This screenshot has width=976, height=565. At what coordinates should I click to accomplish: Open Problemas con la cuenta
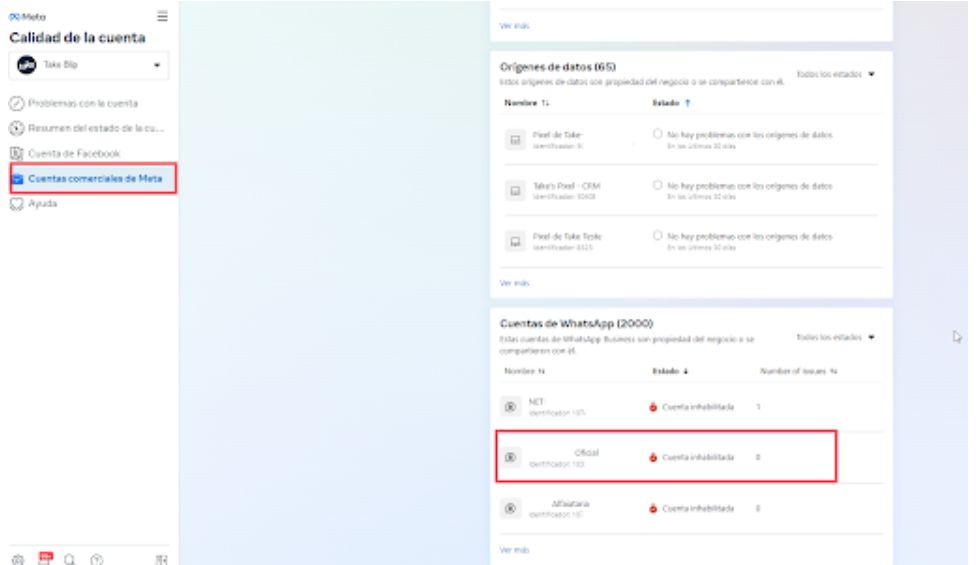83,103
